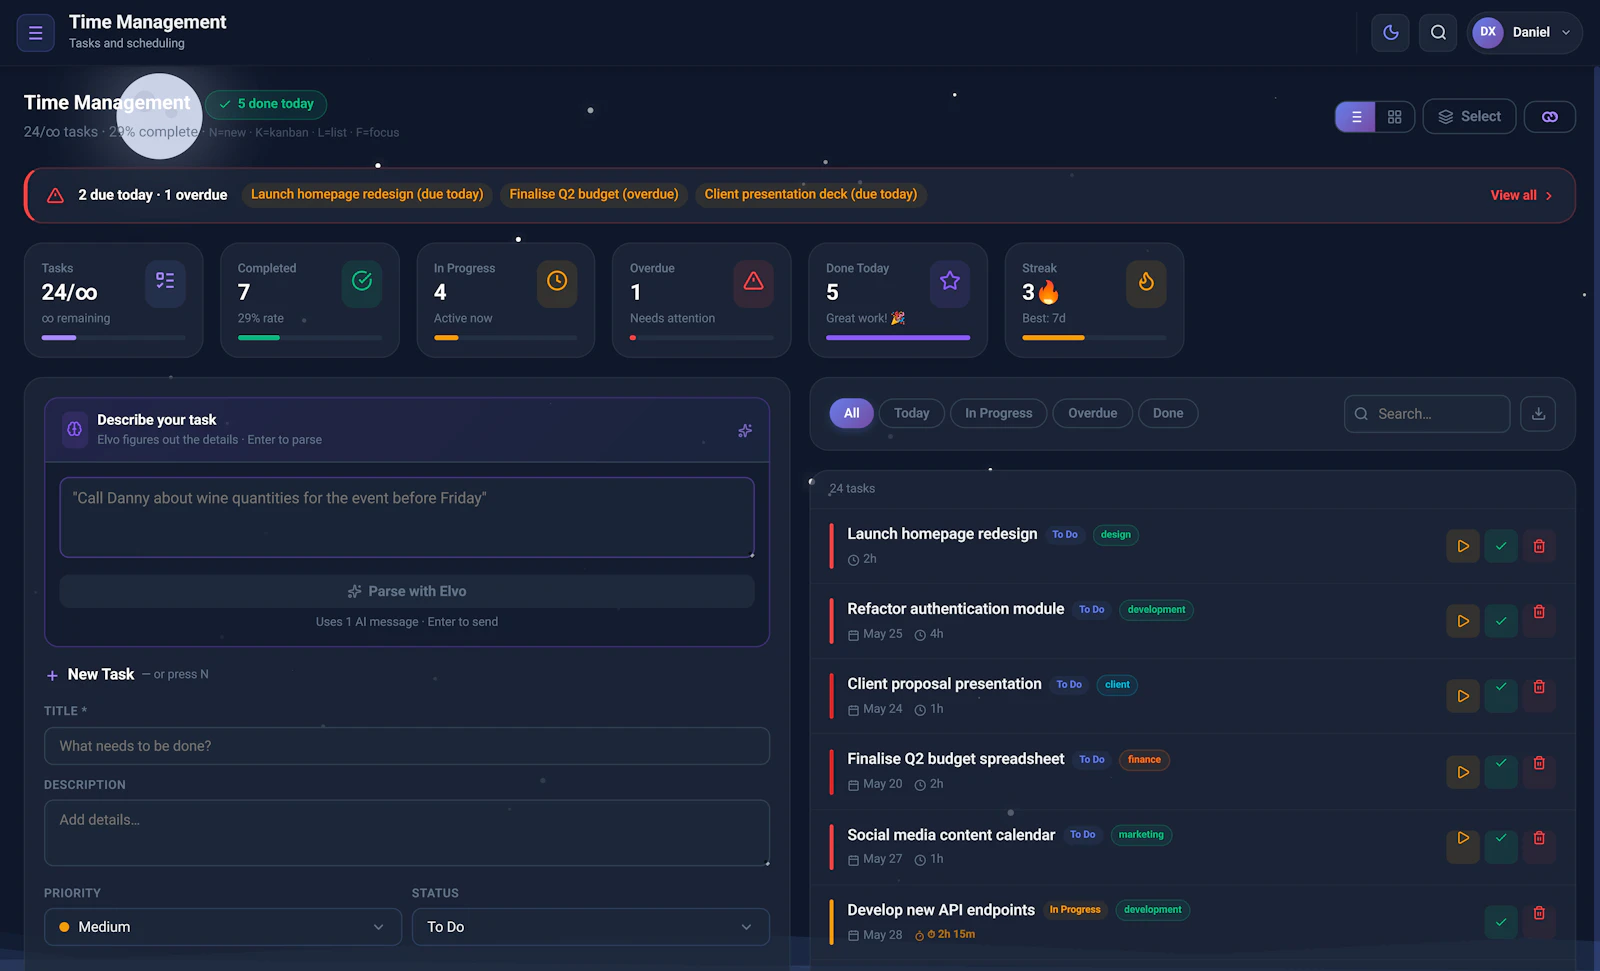Click the client tag

[1117, 685]
